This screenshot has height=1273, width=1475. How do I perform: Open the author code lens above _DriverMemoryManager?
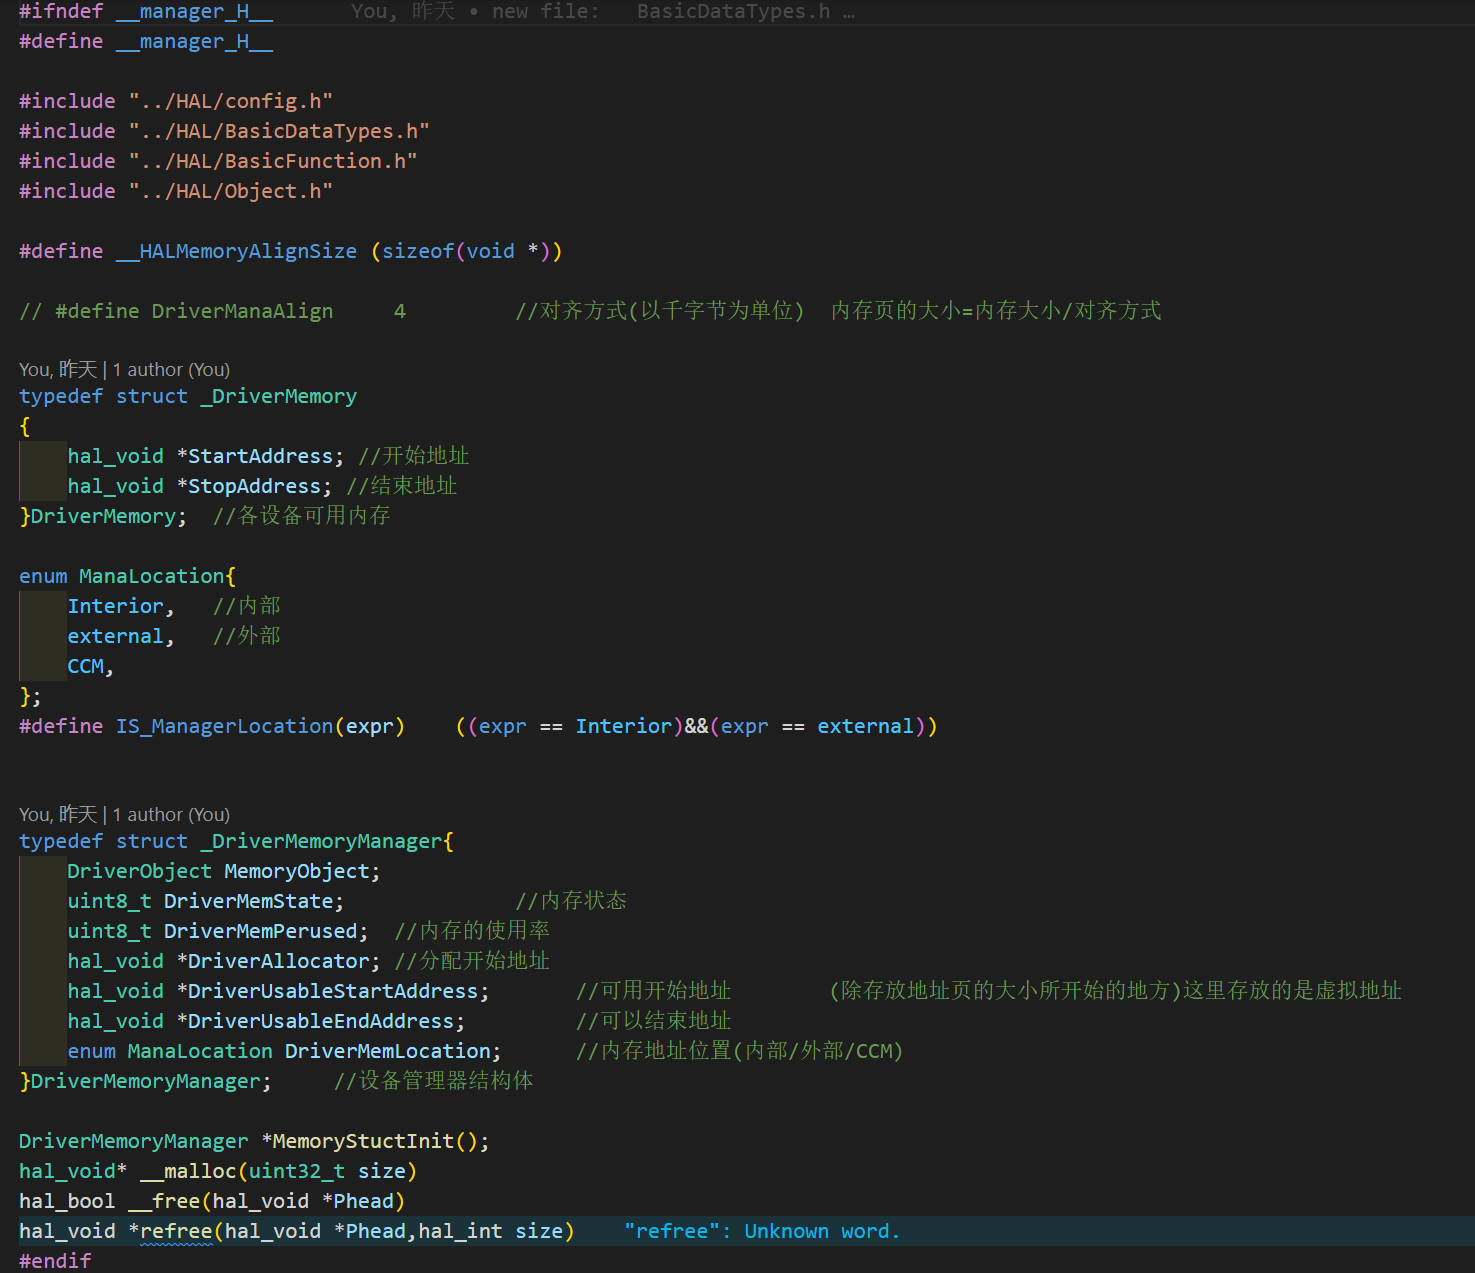(124, 815)
